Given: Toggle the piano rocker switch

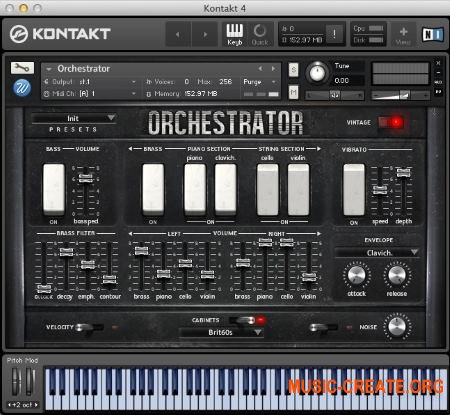Looking at the screenshot, I should point(195,189).
